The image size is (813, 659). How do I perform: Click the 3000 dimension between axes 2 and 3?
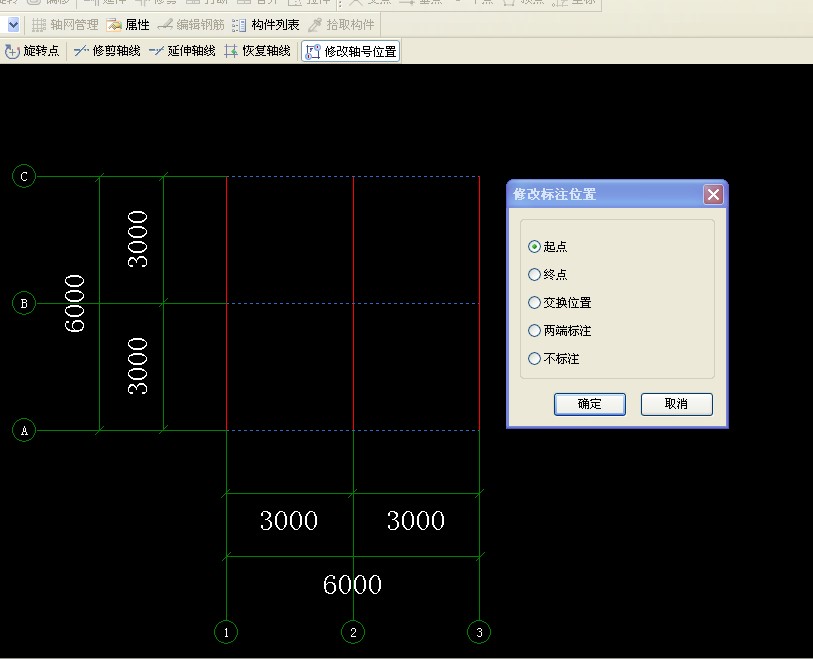coord(416,521)
